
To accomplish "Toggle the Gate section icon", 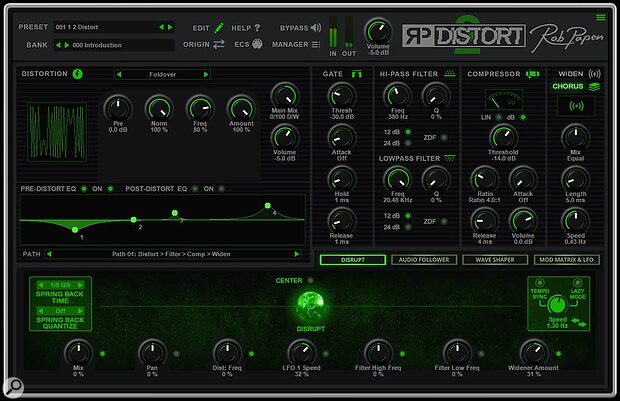I will click(x=357, y=74).
